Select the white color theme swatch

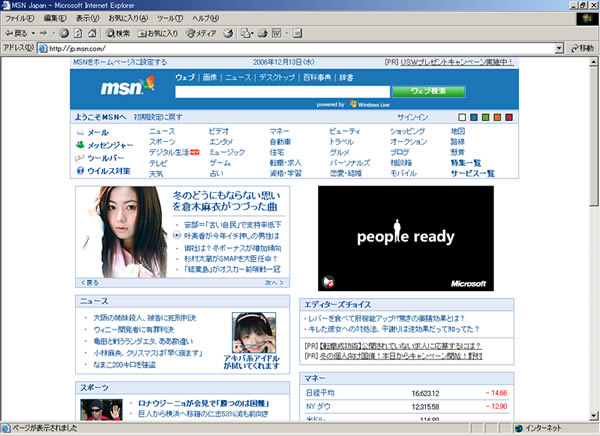tap(462, 117)
